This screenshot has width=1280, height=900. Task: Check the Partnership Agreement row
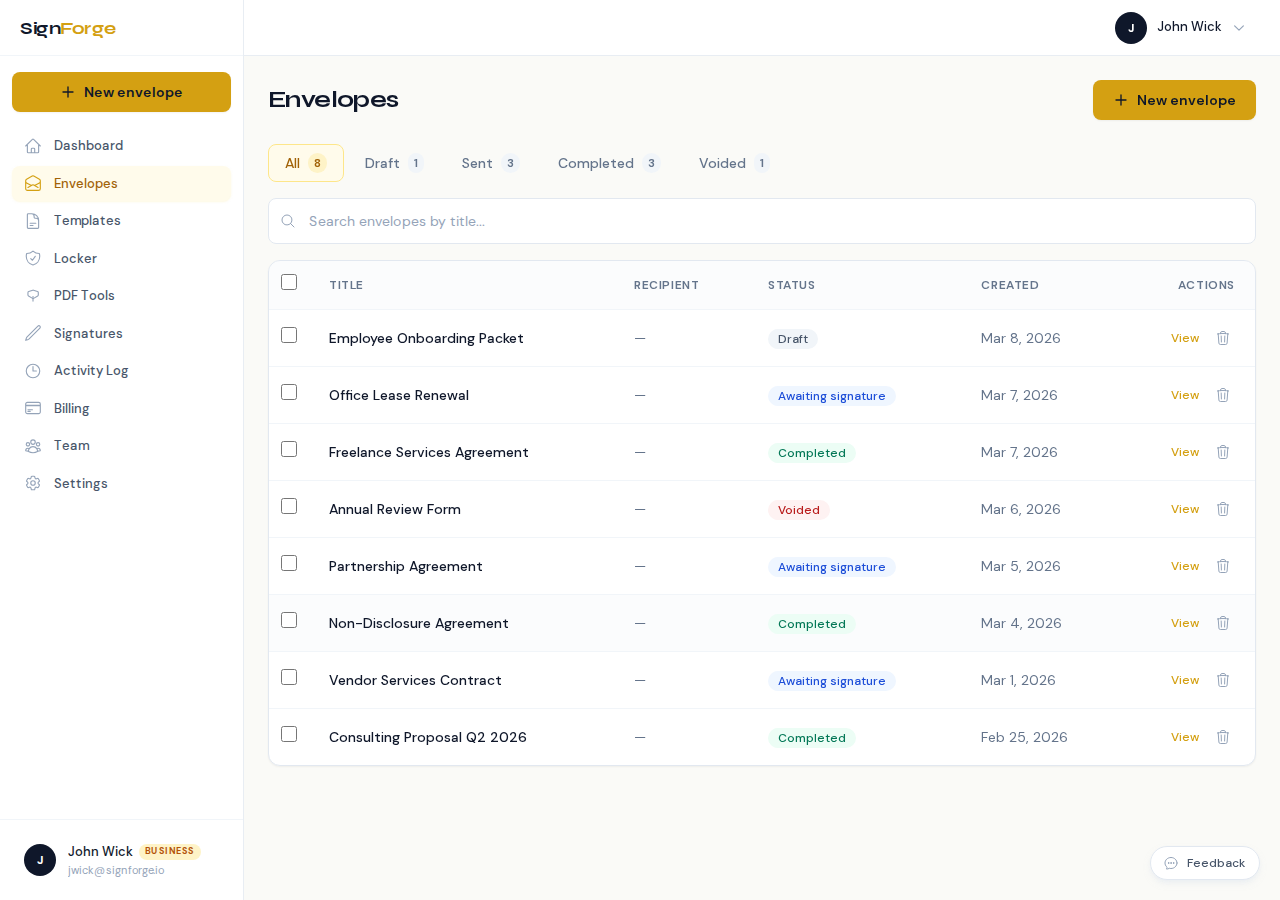tap(289, 563)
